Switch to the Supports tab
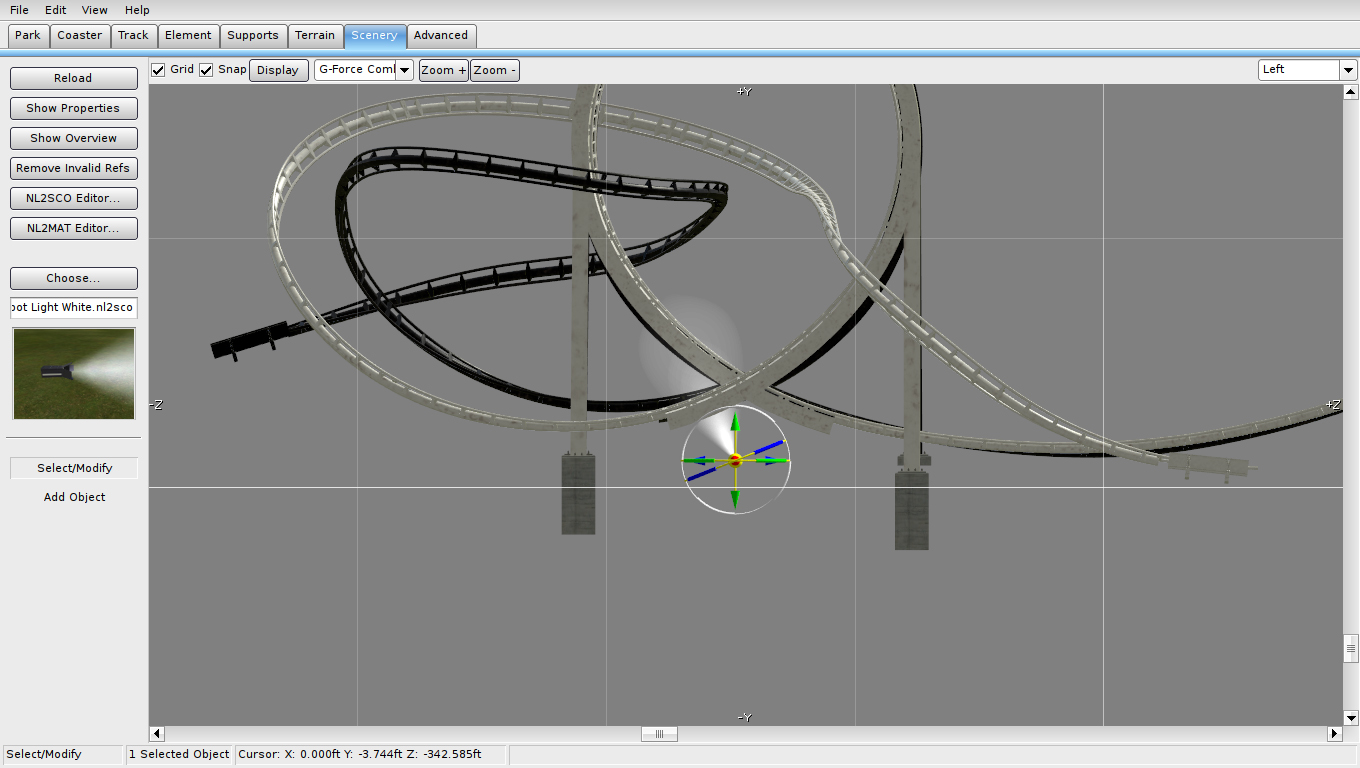This screenshot has width=1360, height=768. coord(253,35)
